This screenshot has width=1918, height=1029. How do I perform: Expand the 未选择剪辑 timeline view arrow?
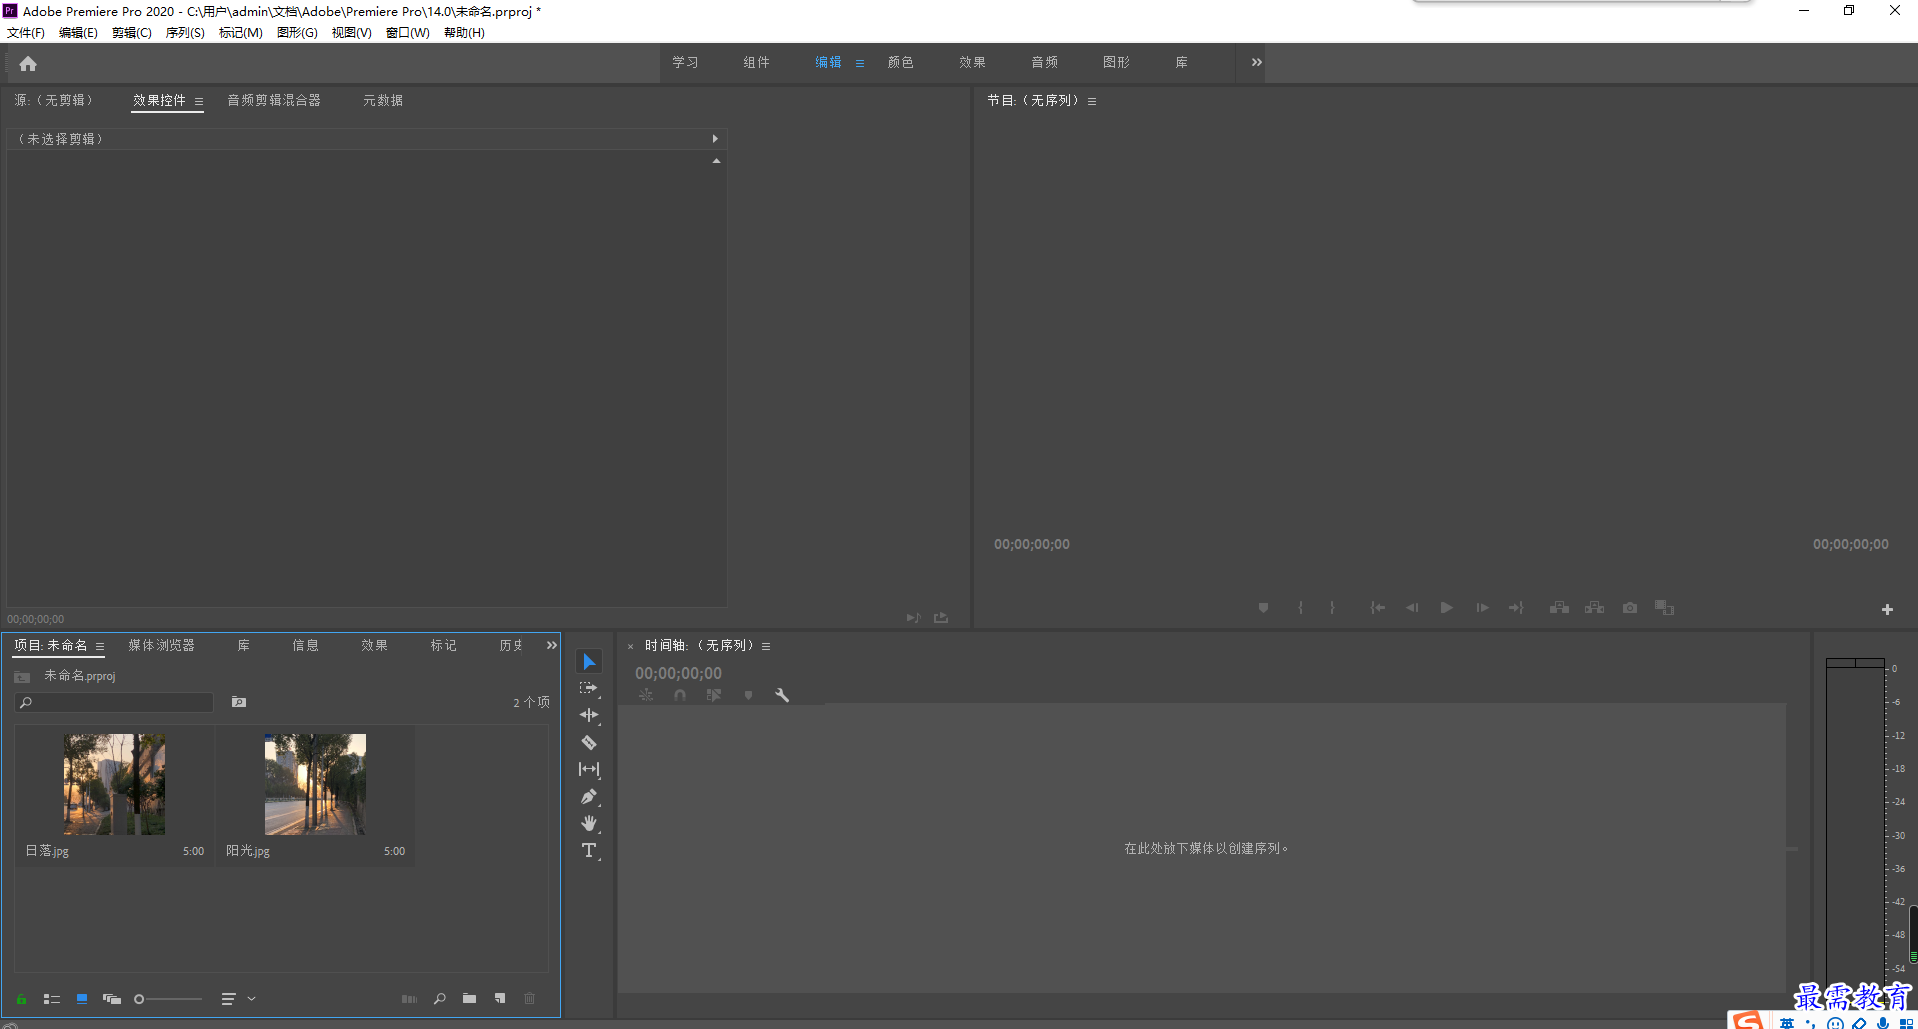coord(715,139)
